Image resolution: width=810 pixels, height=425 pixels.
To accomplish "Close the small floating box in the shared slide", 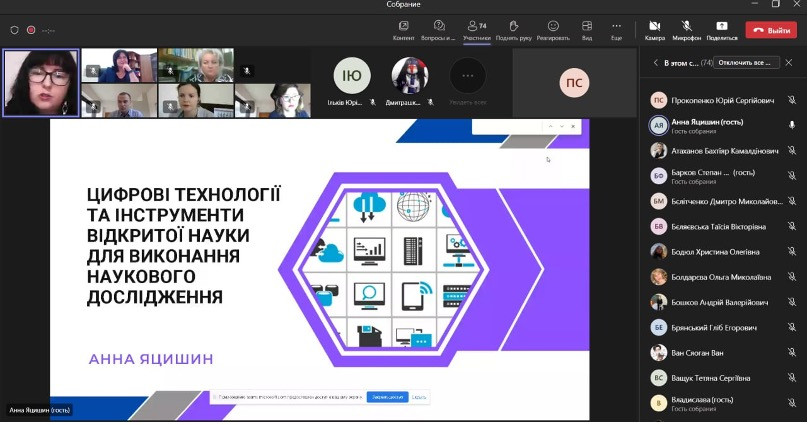I will point(573,127).
